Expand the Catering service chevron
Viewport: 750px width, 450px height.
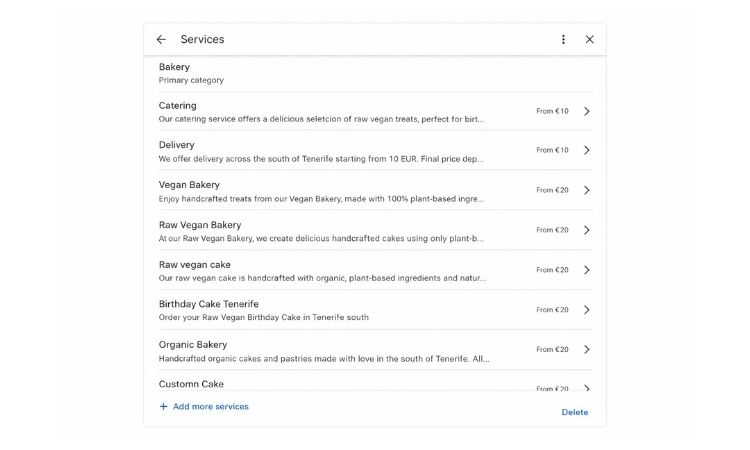click(x=587, y=111)
